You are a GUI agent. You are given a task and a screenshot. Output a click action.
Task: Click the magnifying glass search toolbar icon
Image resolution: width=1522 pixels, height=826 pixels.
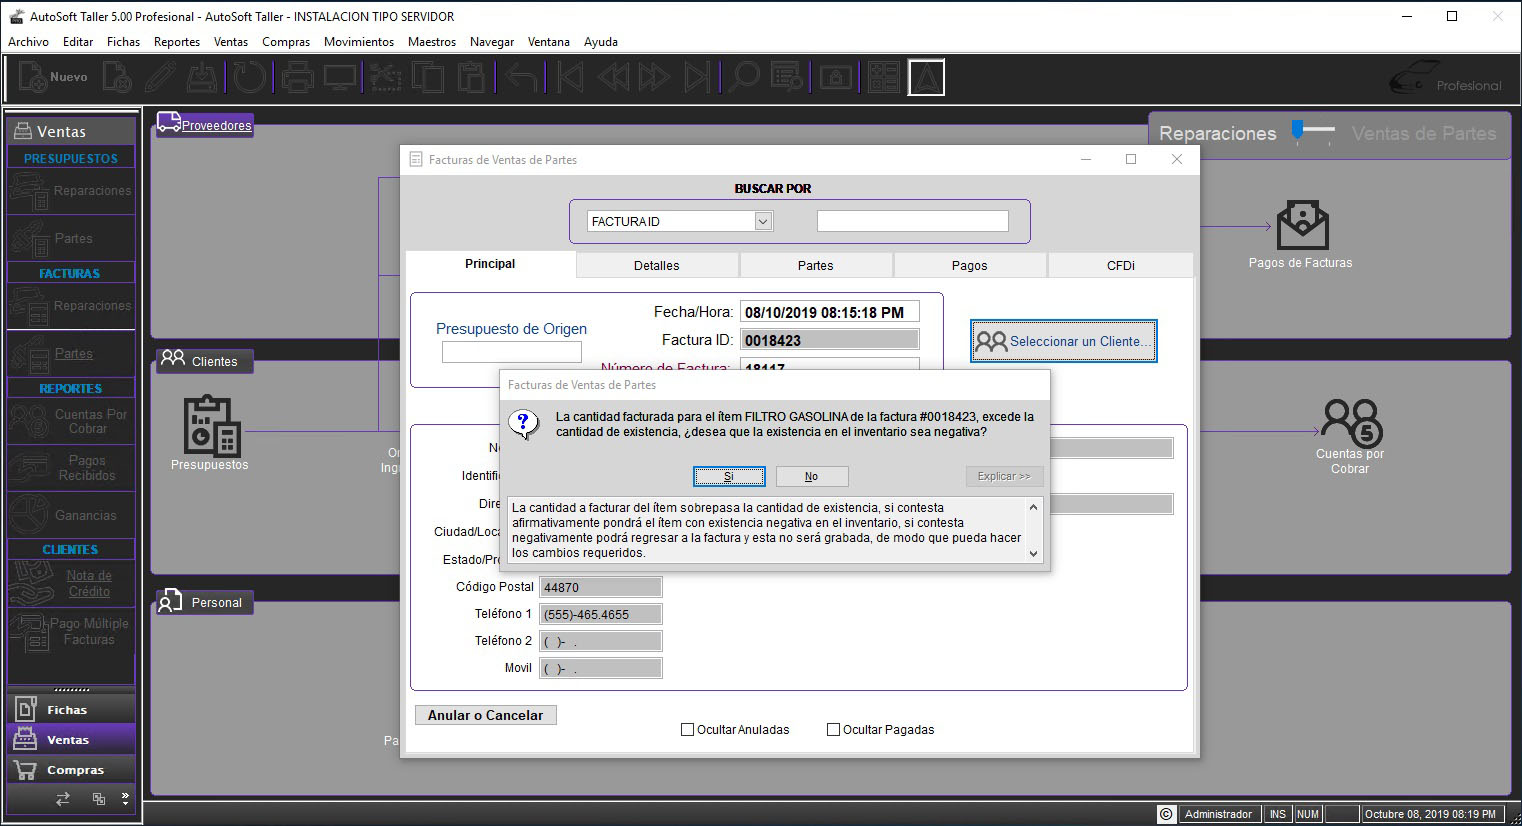pyautogui.click(x=744, y=77)
